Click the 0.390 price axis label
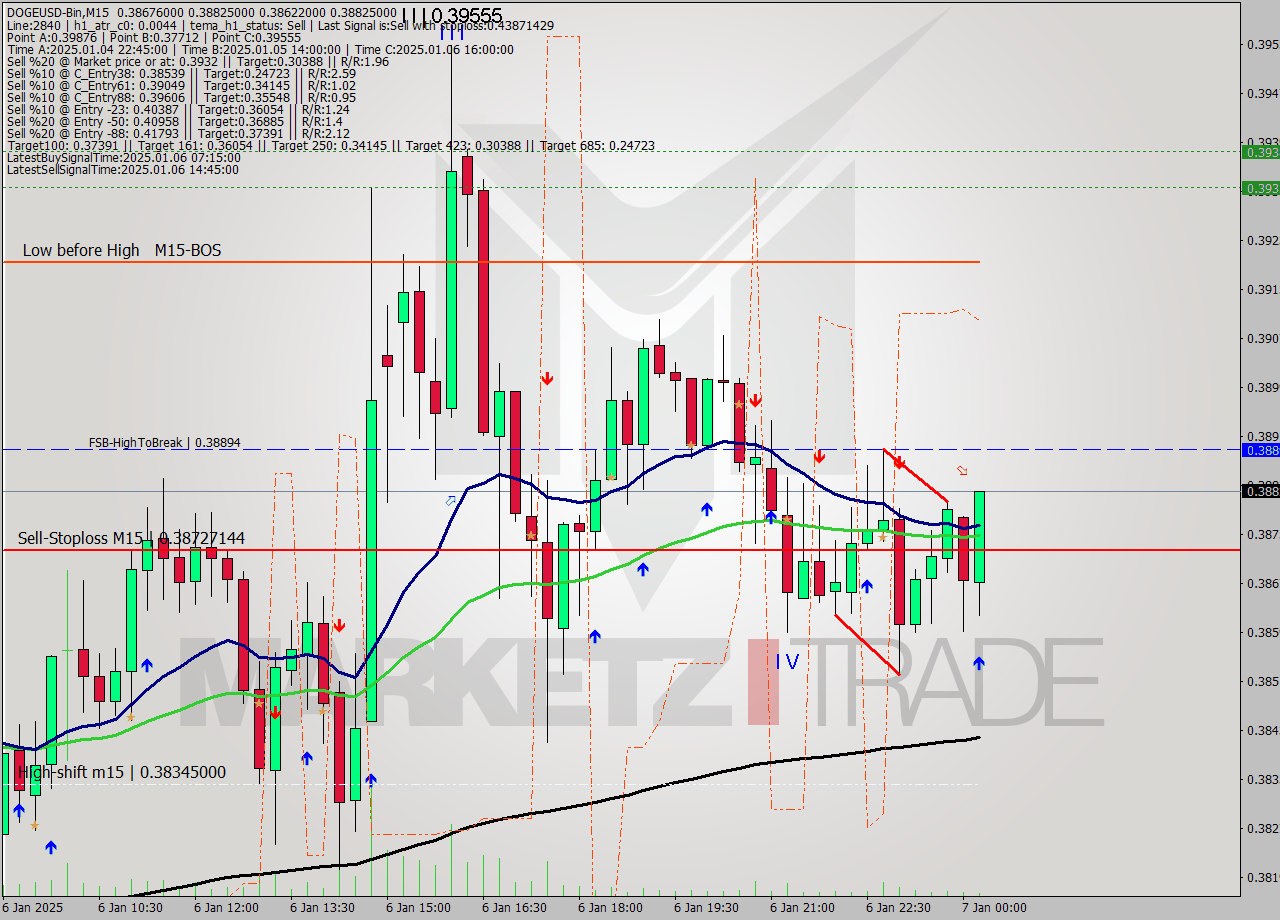The image size is (1280, 920). (1262, 338)
